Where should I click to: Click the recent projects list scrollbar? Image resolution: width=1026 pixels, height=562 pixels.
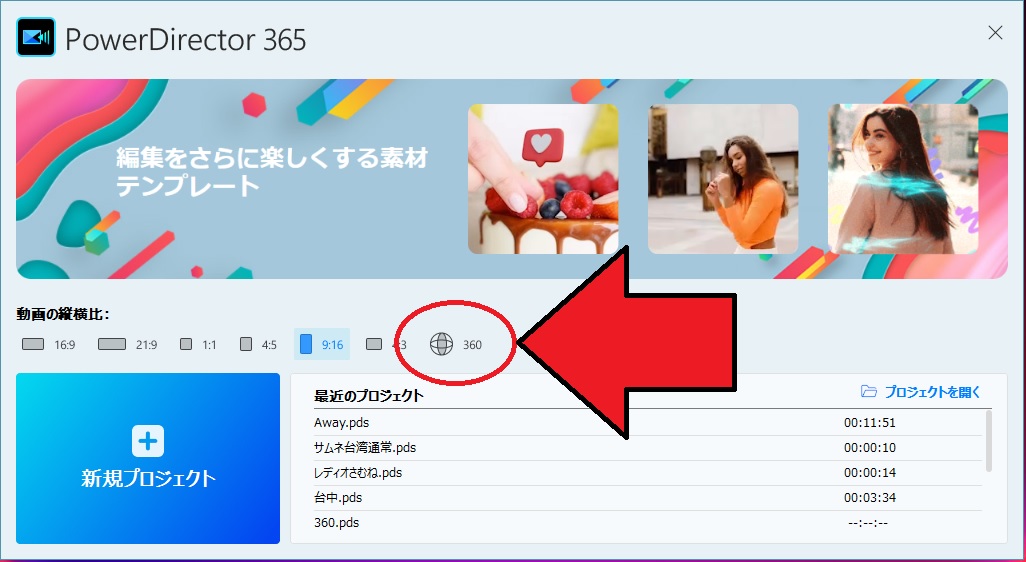[x=989, y=440]
